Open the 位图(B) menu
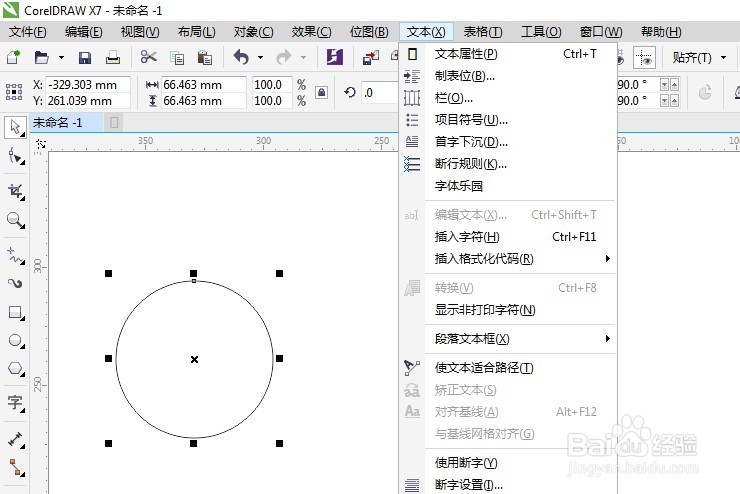 [x=369, y=32]
